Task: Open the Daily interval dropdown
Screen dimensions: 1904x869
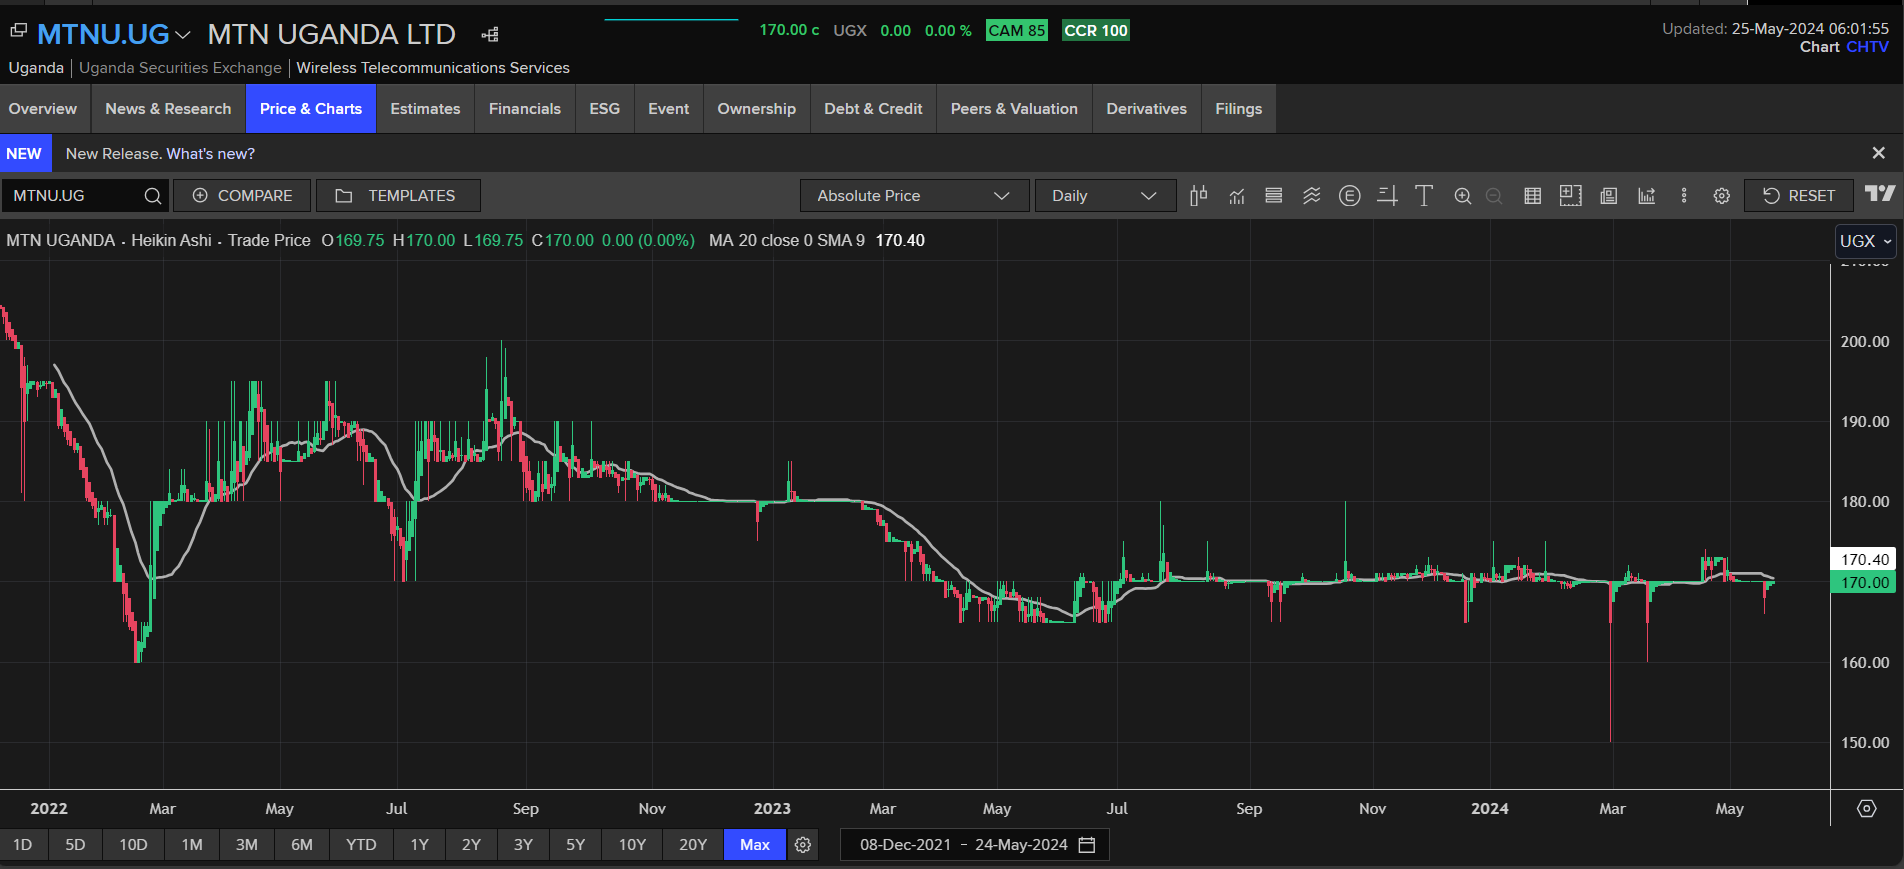Action: pyautogui.click(x=1104, y=196)
